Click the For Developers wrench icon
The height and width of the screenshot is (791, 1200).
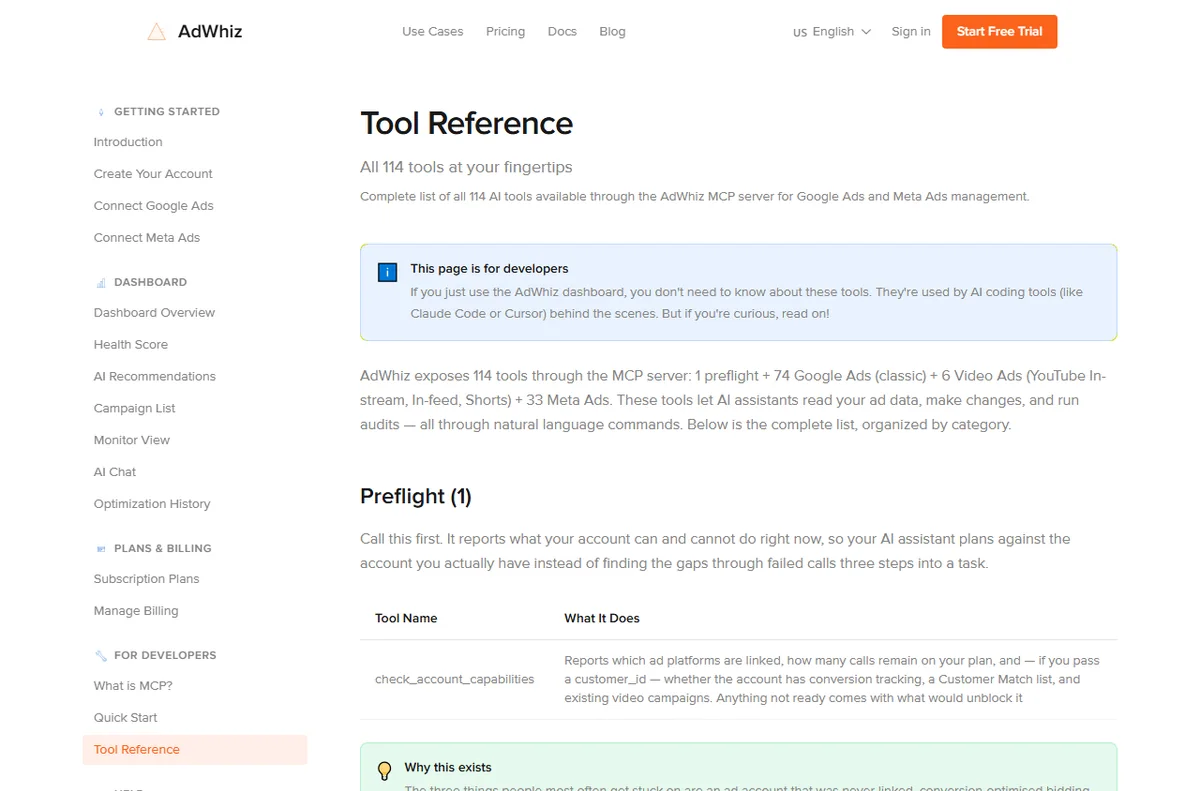click(101, 656)
